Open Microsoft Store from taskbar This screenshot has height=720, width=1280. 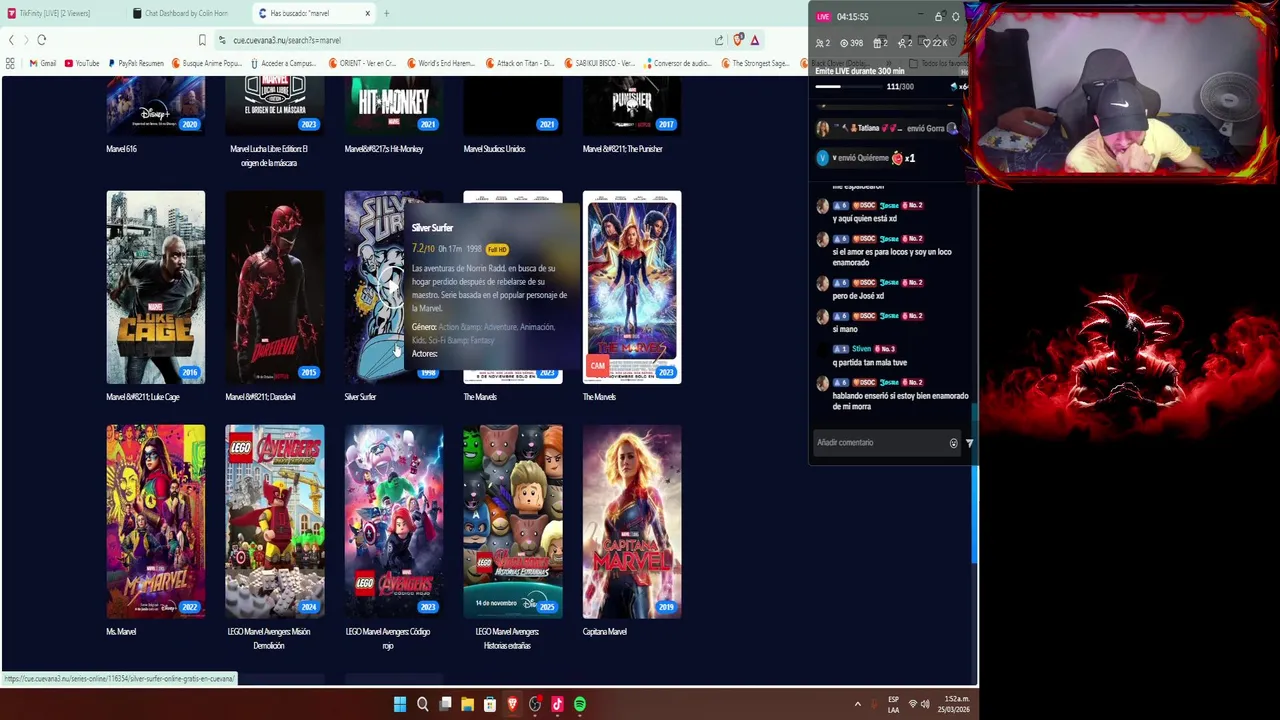[x=490, y=704]
